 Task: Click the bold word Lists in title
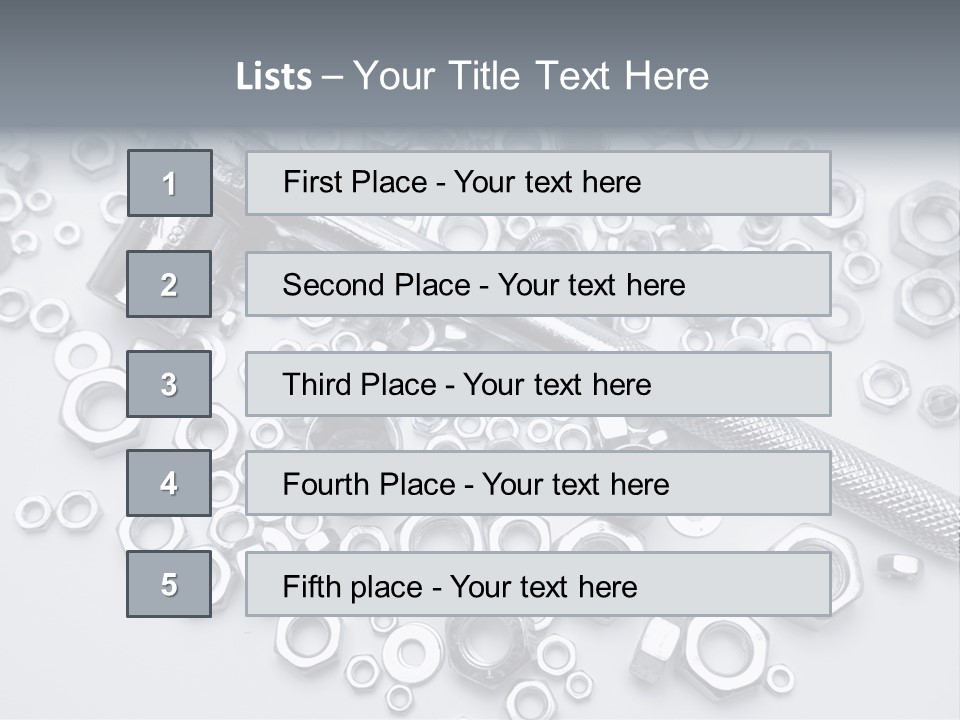click(x=273, y=77)
